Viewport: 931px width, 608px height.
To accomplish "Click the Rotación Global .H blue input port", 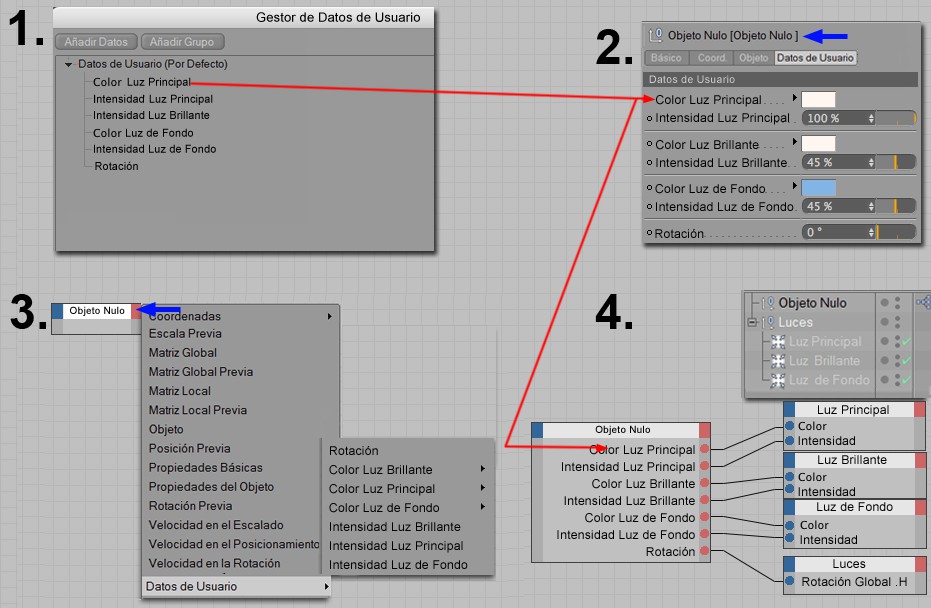I will click(x=790, y=581).
